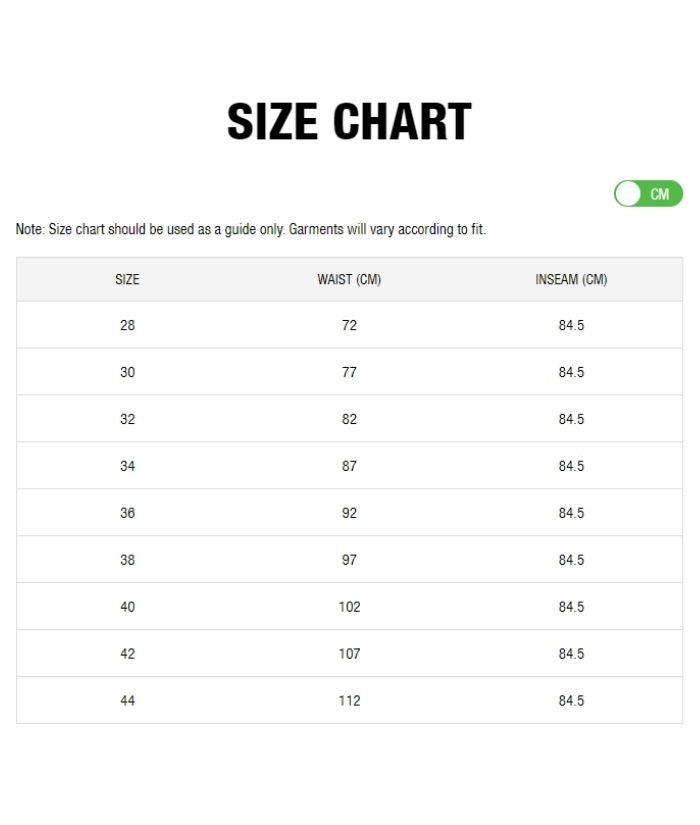Click the inseam value 84.5 for size 28
This screenshot has width=700, height=825.
pyautogui.click(x=570, y=325)
